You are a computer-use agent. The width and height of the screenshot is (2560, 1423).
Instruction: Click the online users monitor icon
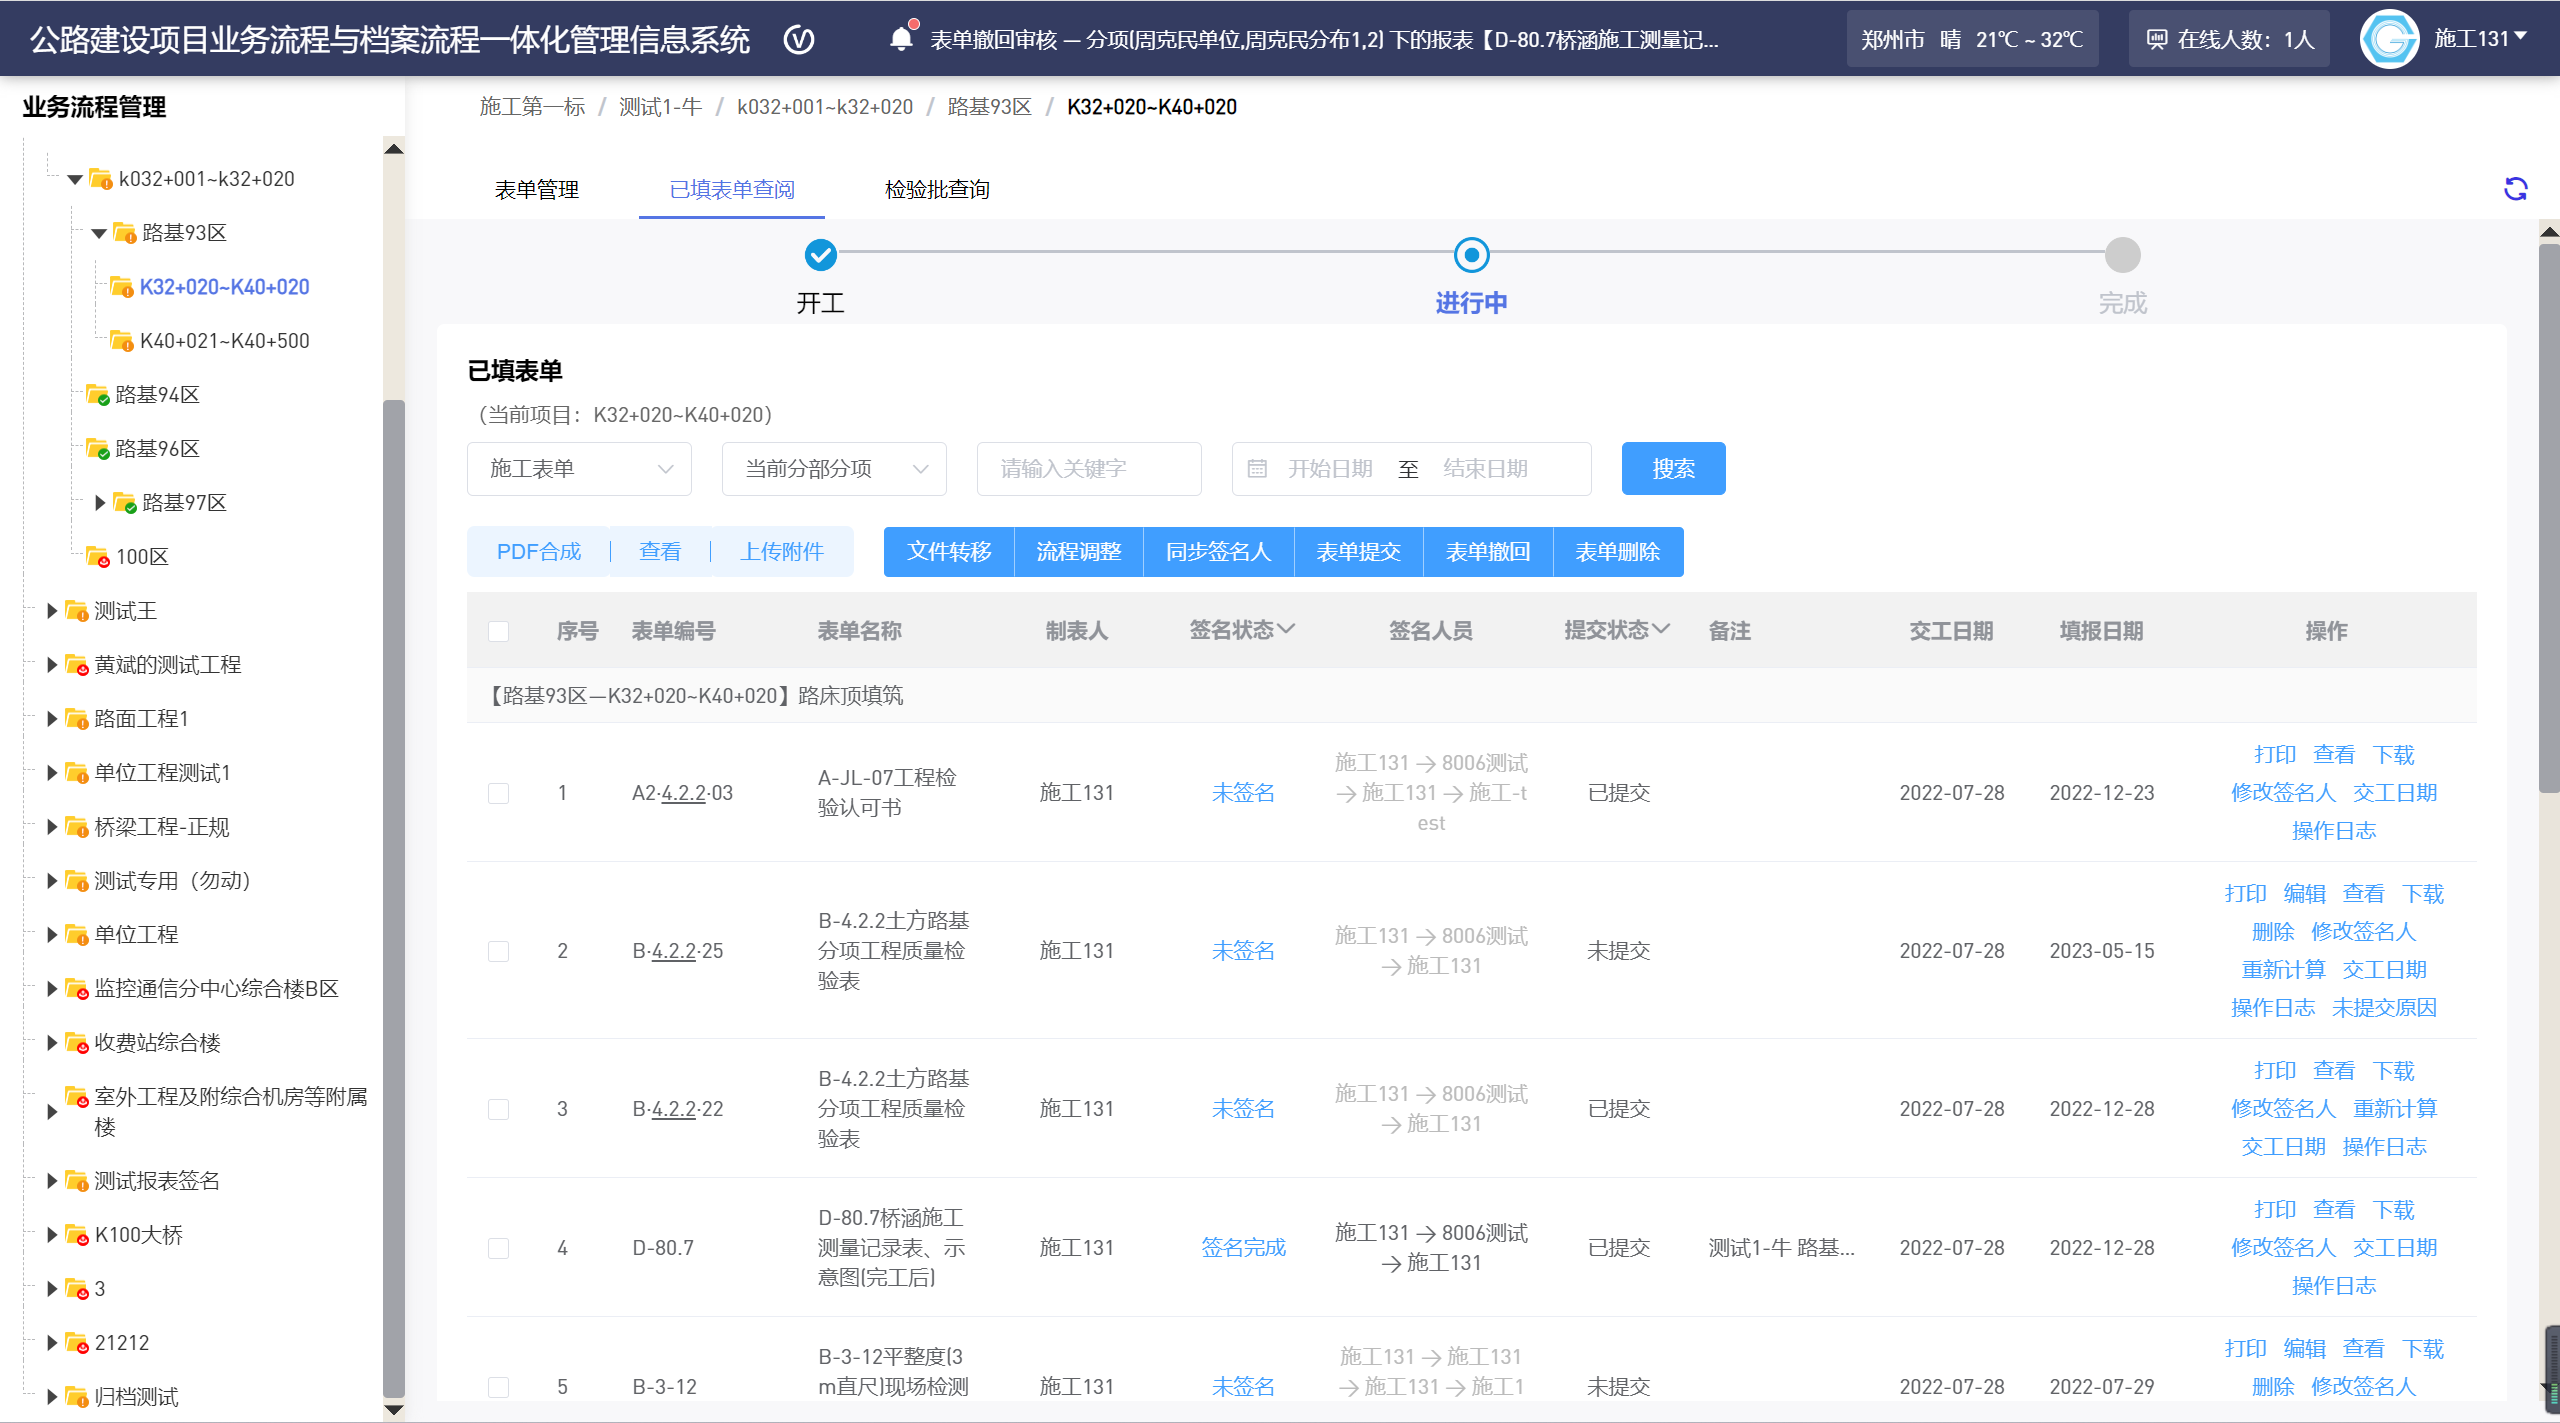pos(2158,40)
